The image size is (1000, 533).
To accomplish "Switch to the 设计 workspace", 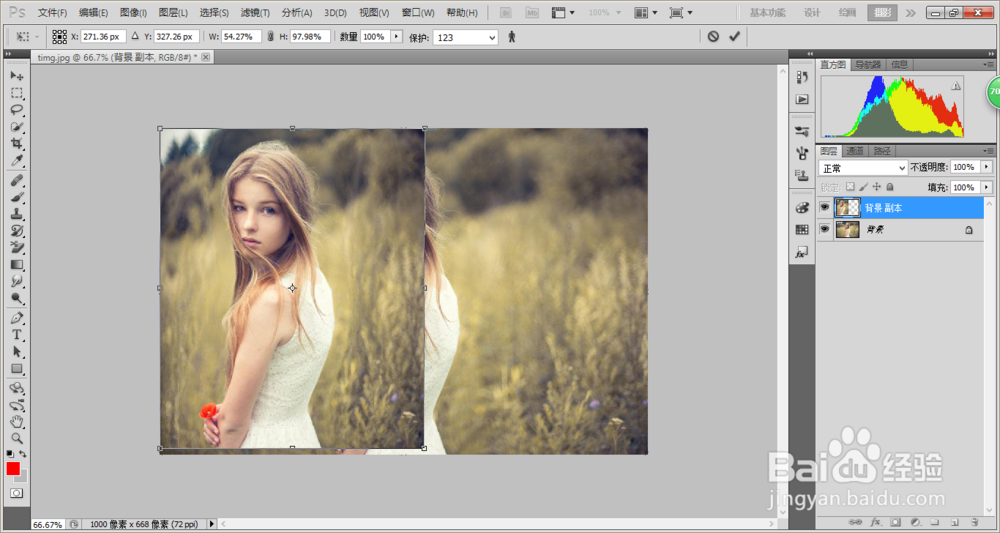I will 812,13.
